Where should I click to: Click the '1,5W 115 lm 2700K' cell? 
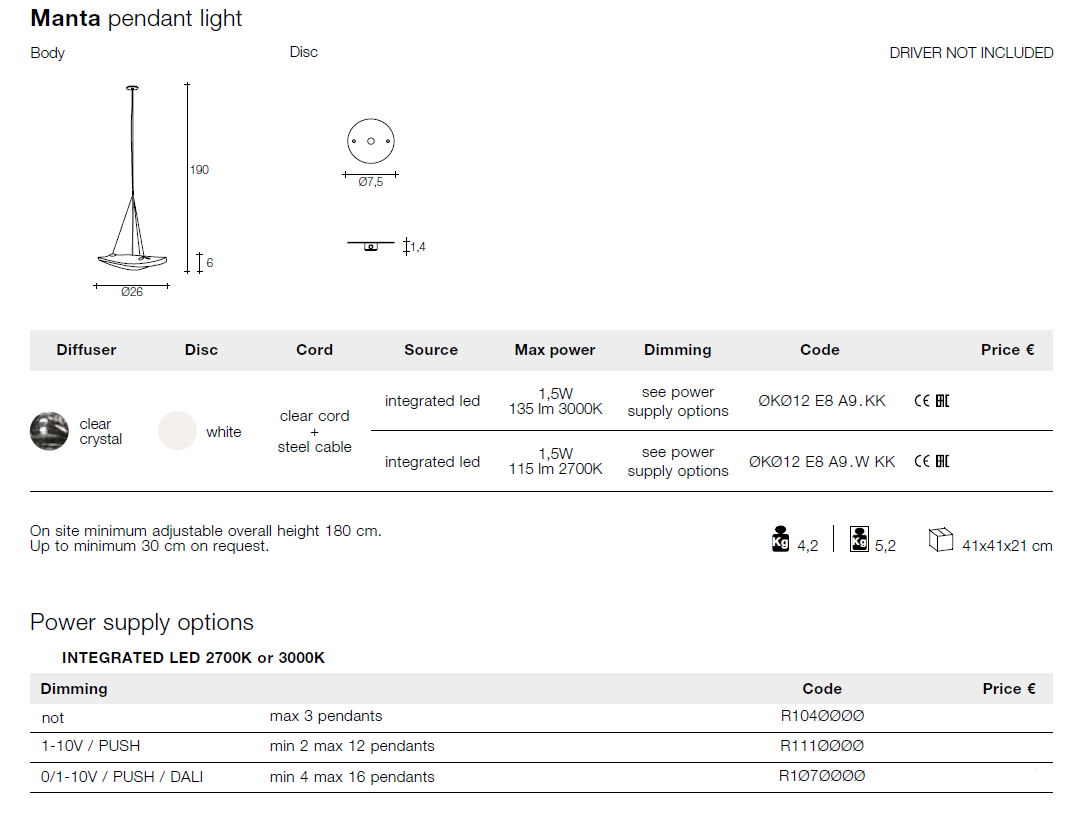pos(556,462)
